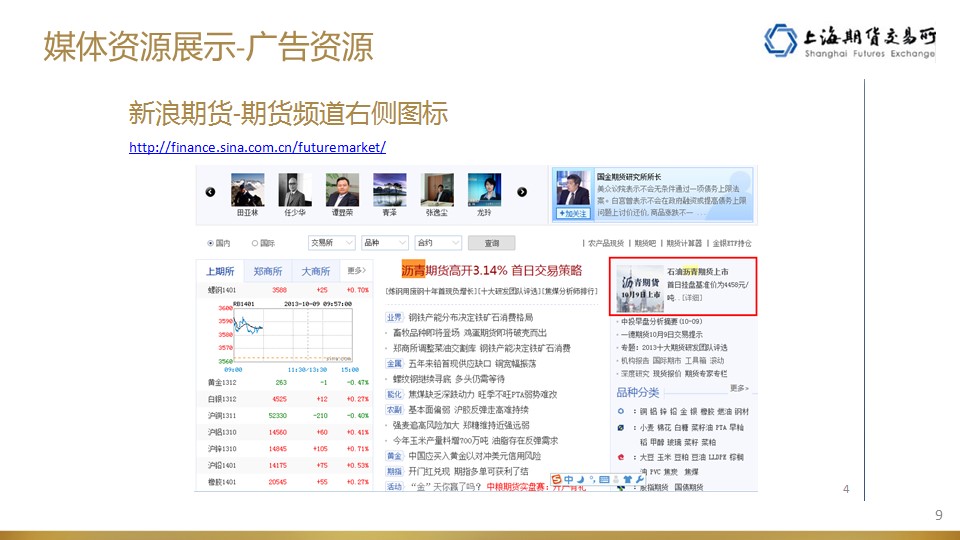
Task: Click the next arrow in the expert carousel
Action: point(522,192)
